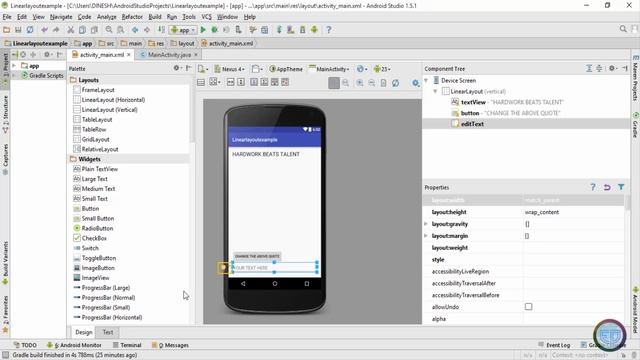Click Properties panel help question icon
This screenshot has height=360, width=640.
pyautogui.click(x=593, y=187)
